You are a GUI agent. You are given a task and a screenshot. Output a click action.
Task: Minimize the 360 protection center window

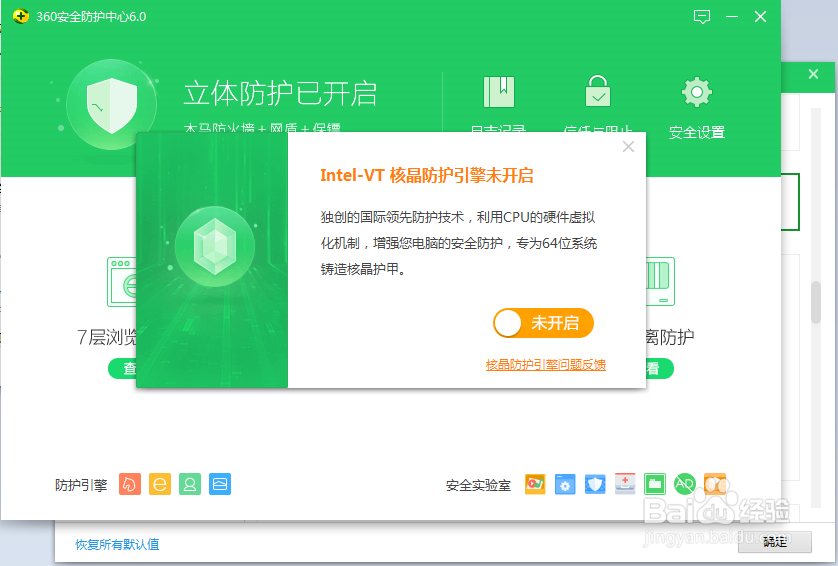tap(732, 17)
